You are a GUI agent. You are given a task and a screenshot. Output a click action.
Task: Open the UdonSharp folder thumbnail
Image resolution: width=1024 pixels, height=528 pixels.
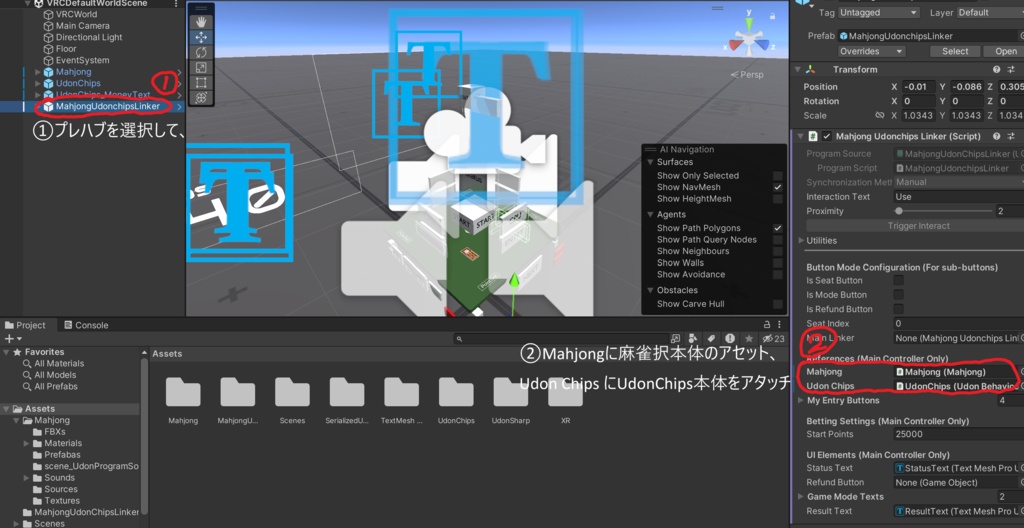tap(510, 392)
